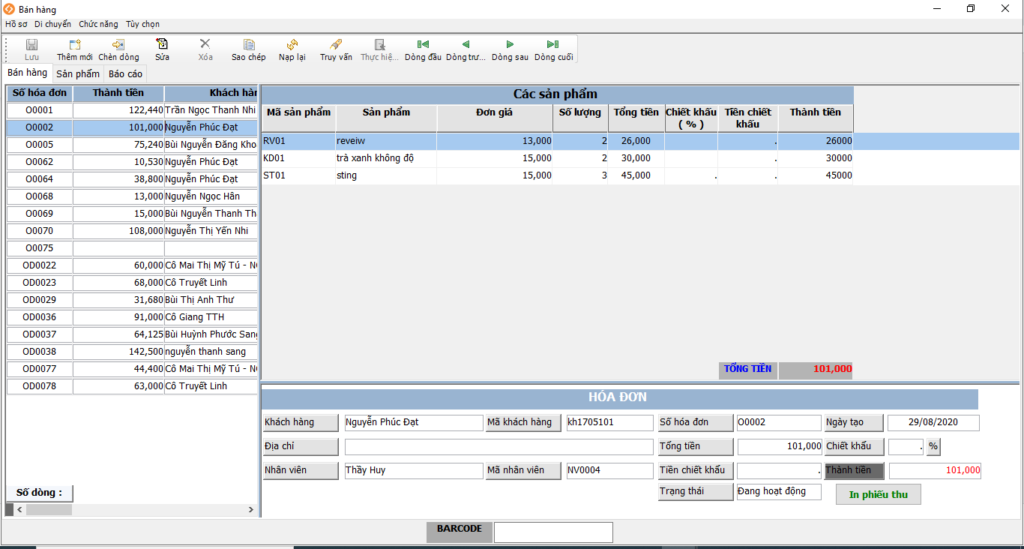Click the Xóa delete icon
The width and height of the screenshot is (1024, 549).
click(x=205, y=45)
